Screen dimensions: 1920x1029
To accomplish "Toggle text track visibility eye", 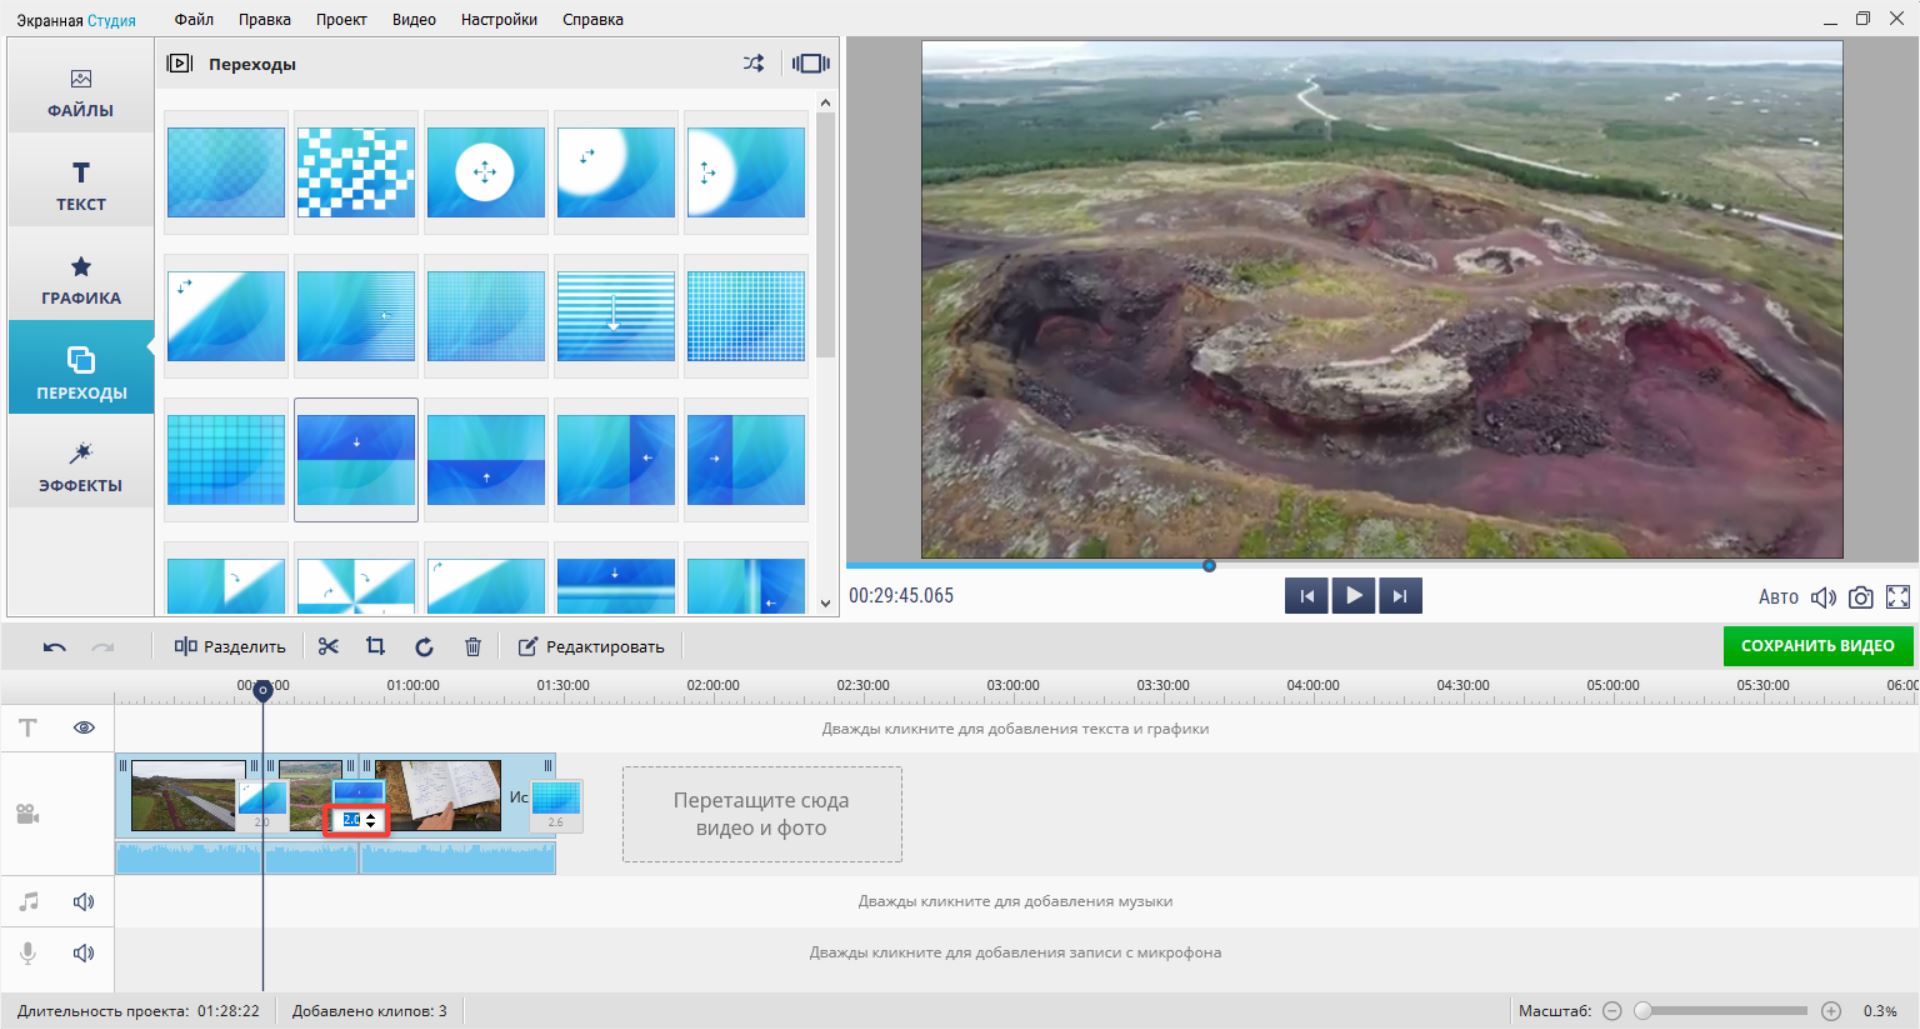I will (x=84, y=727).
